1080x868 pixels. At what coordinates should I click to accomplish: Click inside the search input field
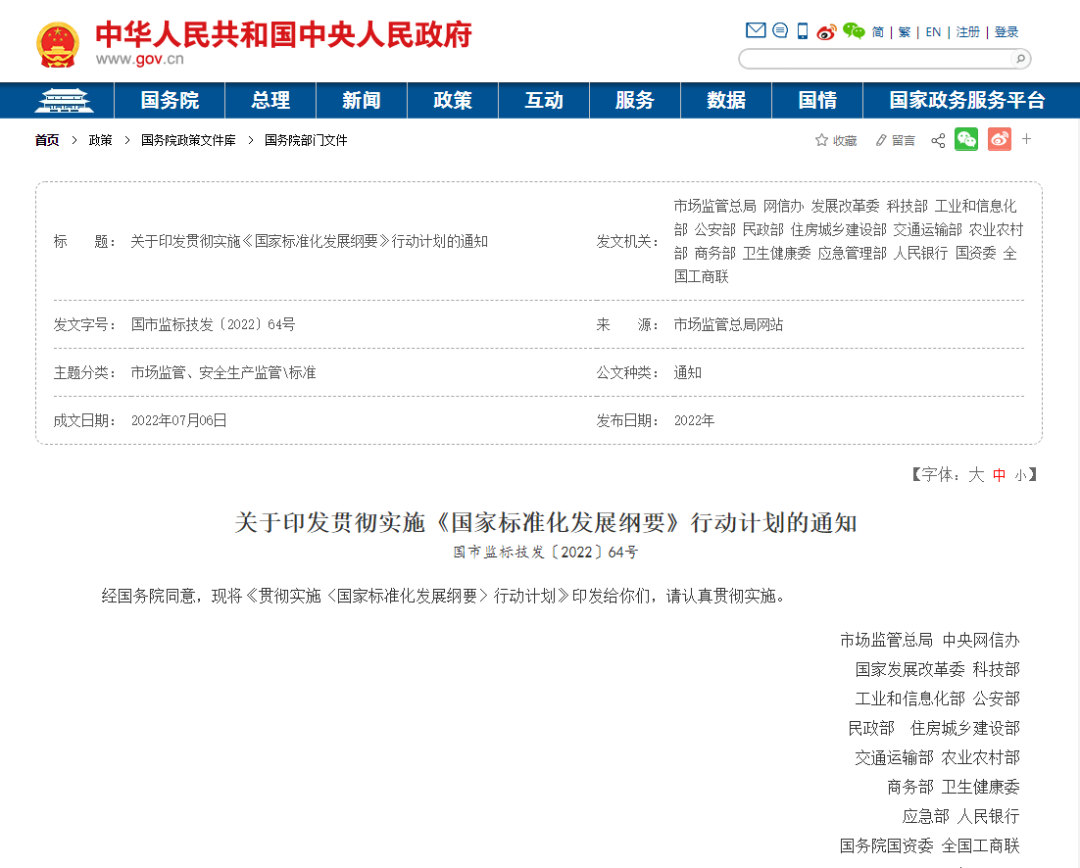coord(880,59)
